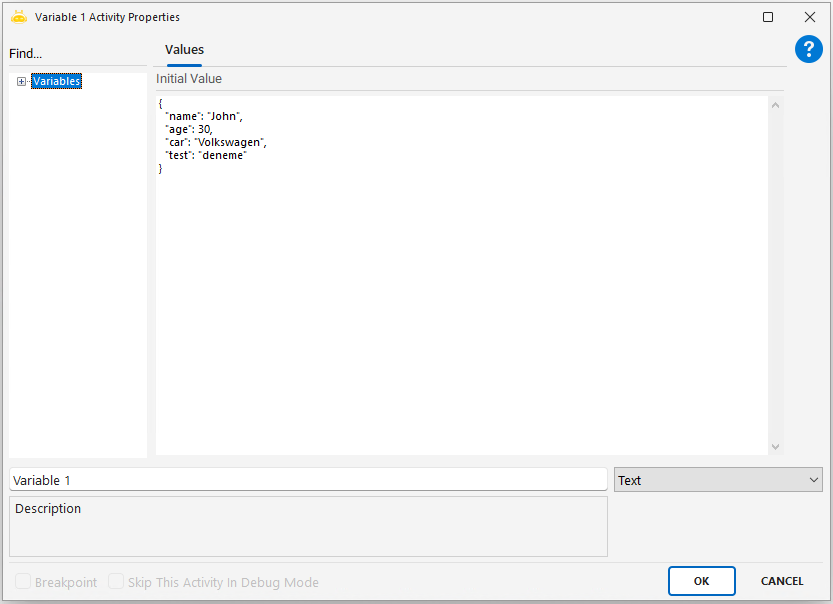Image resolution: width=833 pixels, height=604 pixels.
Task: Click the scroll up arrow of Initial Value
Action: (x=776, y=105)
